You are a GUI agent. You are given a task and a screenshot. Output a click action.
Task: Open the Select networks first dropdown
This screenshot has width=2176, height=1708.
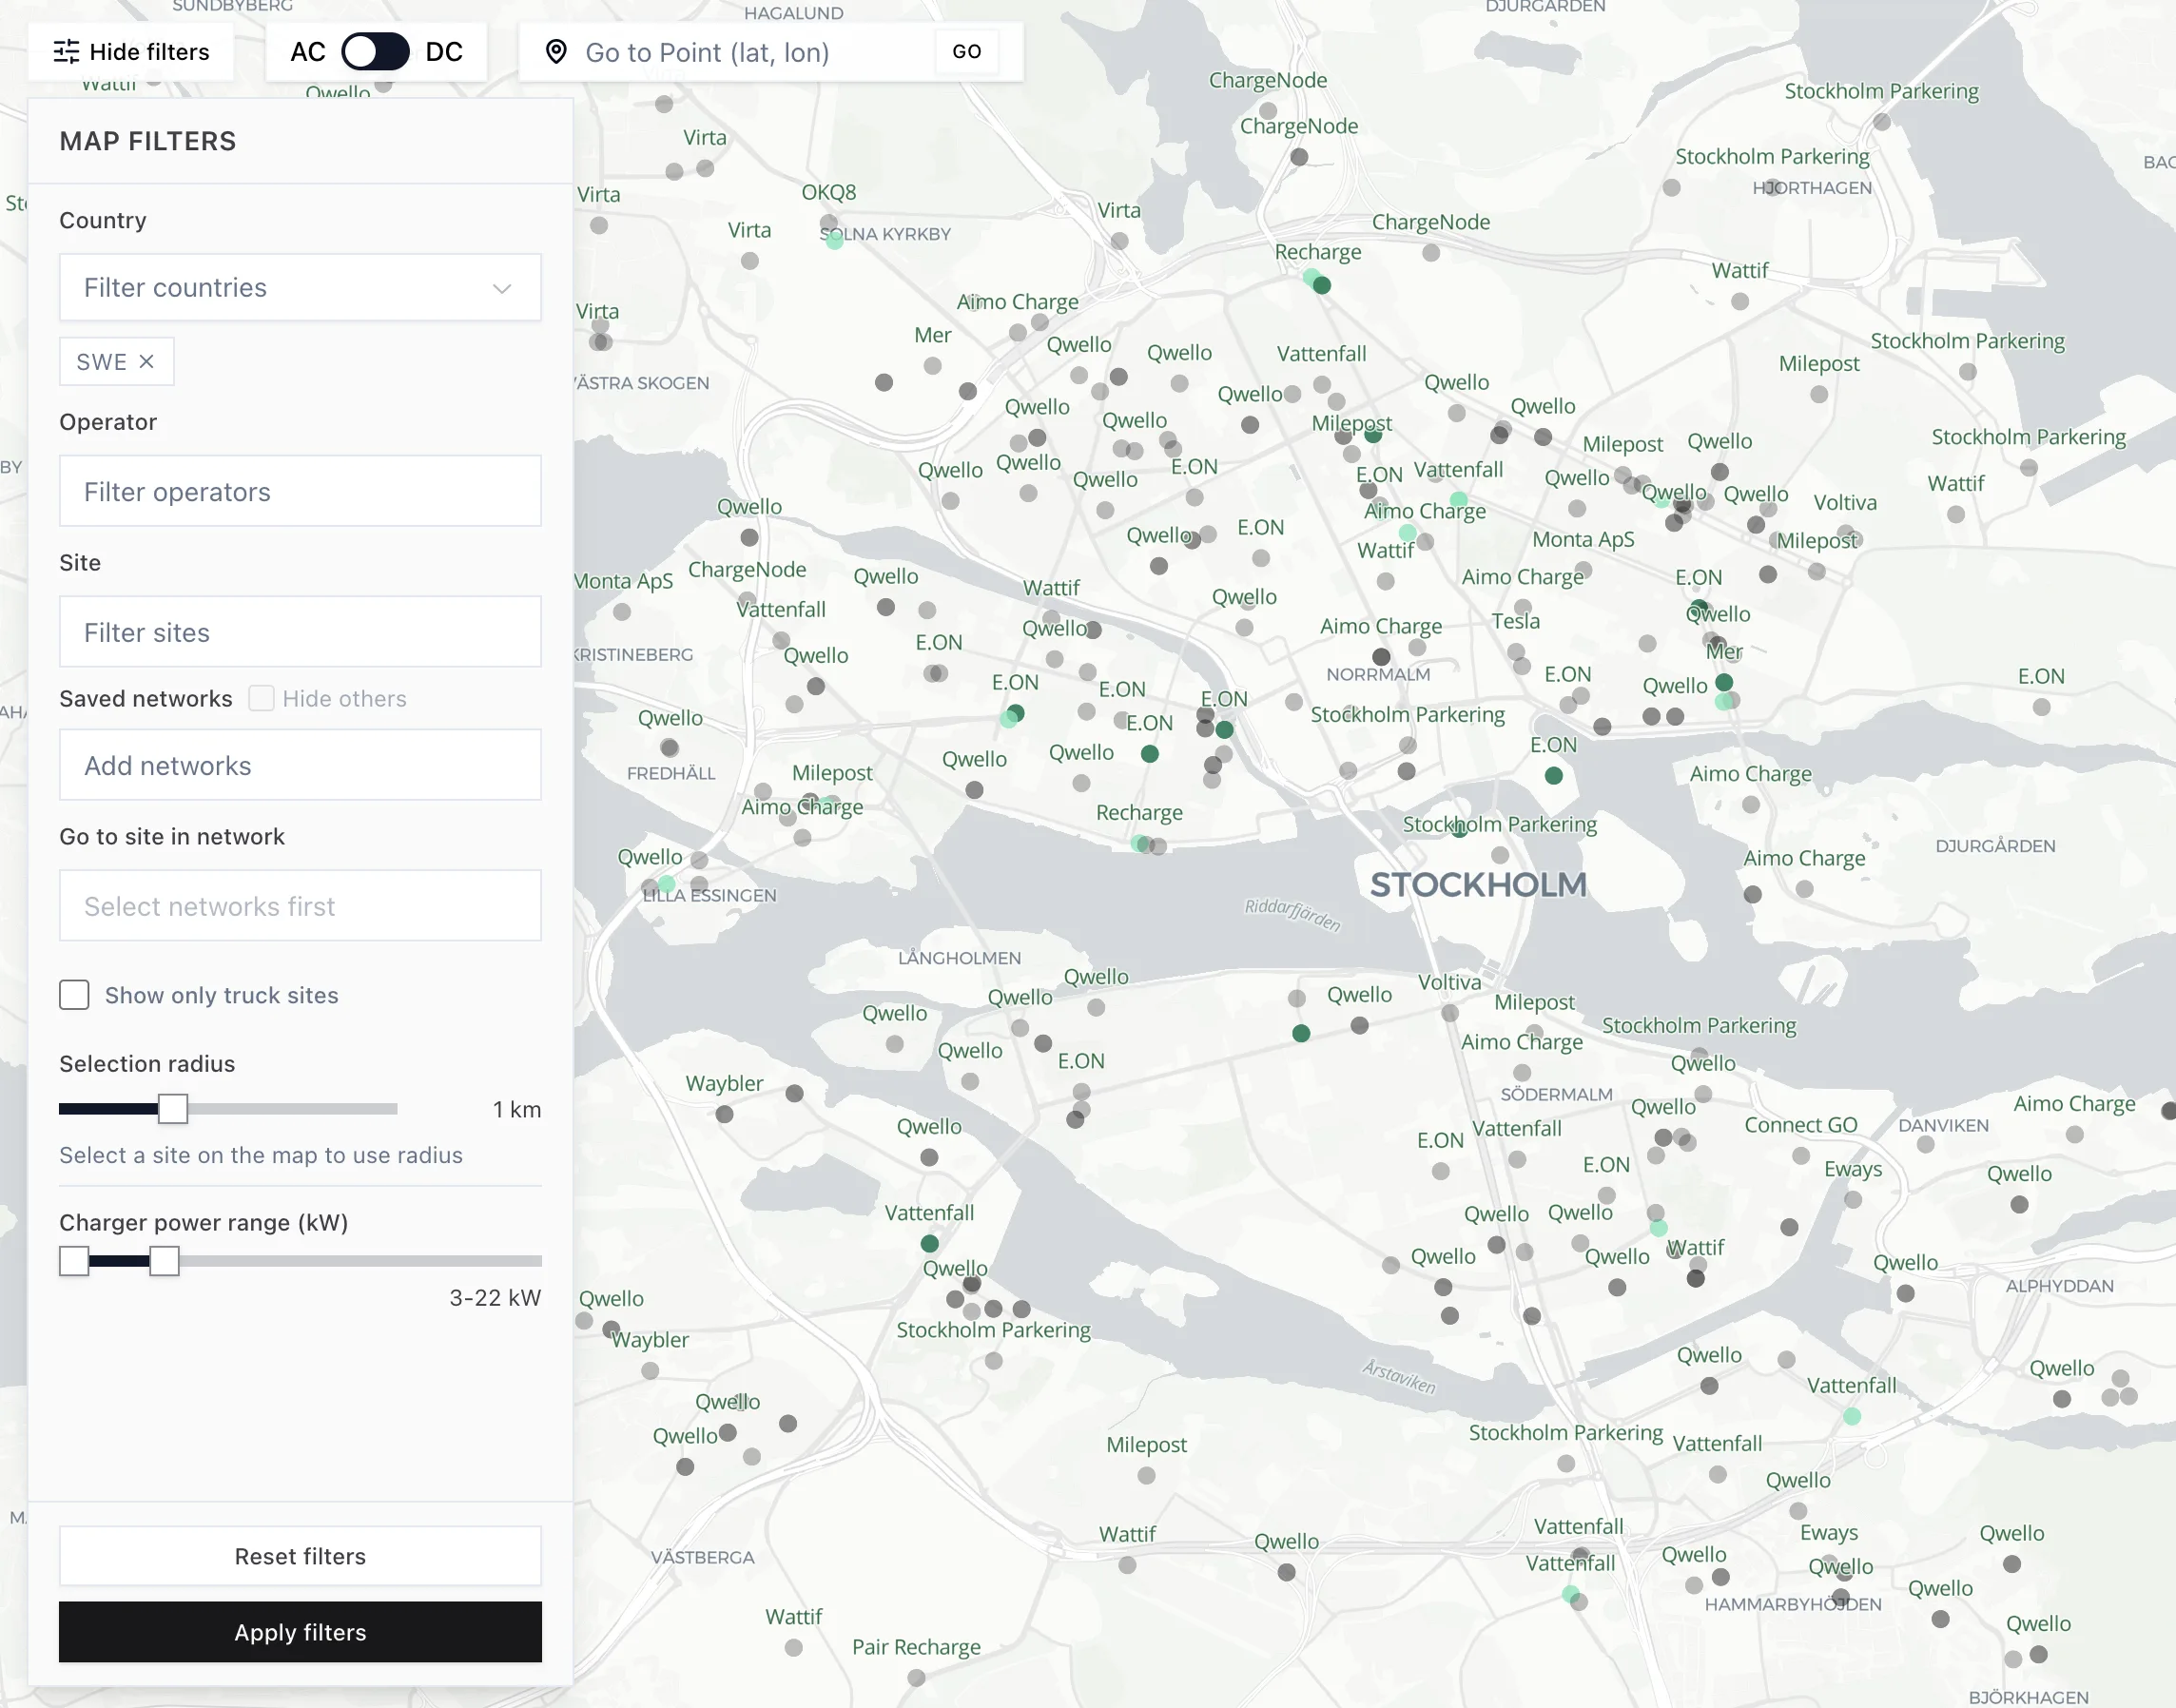[x=300, y=906]
